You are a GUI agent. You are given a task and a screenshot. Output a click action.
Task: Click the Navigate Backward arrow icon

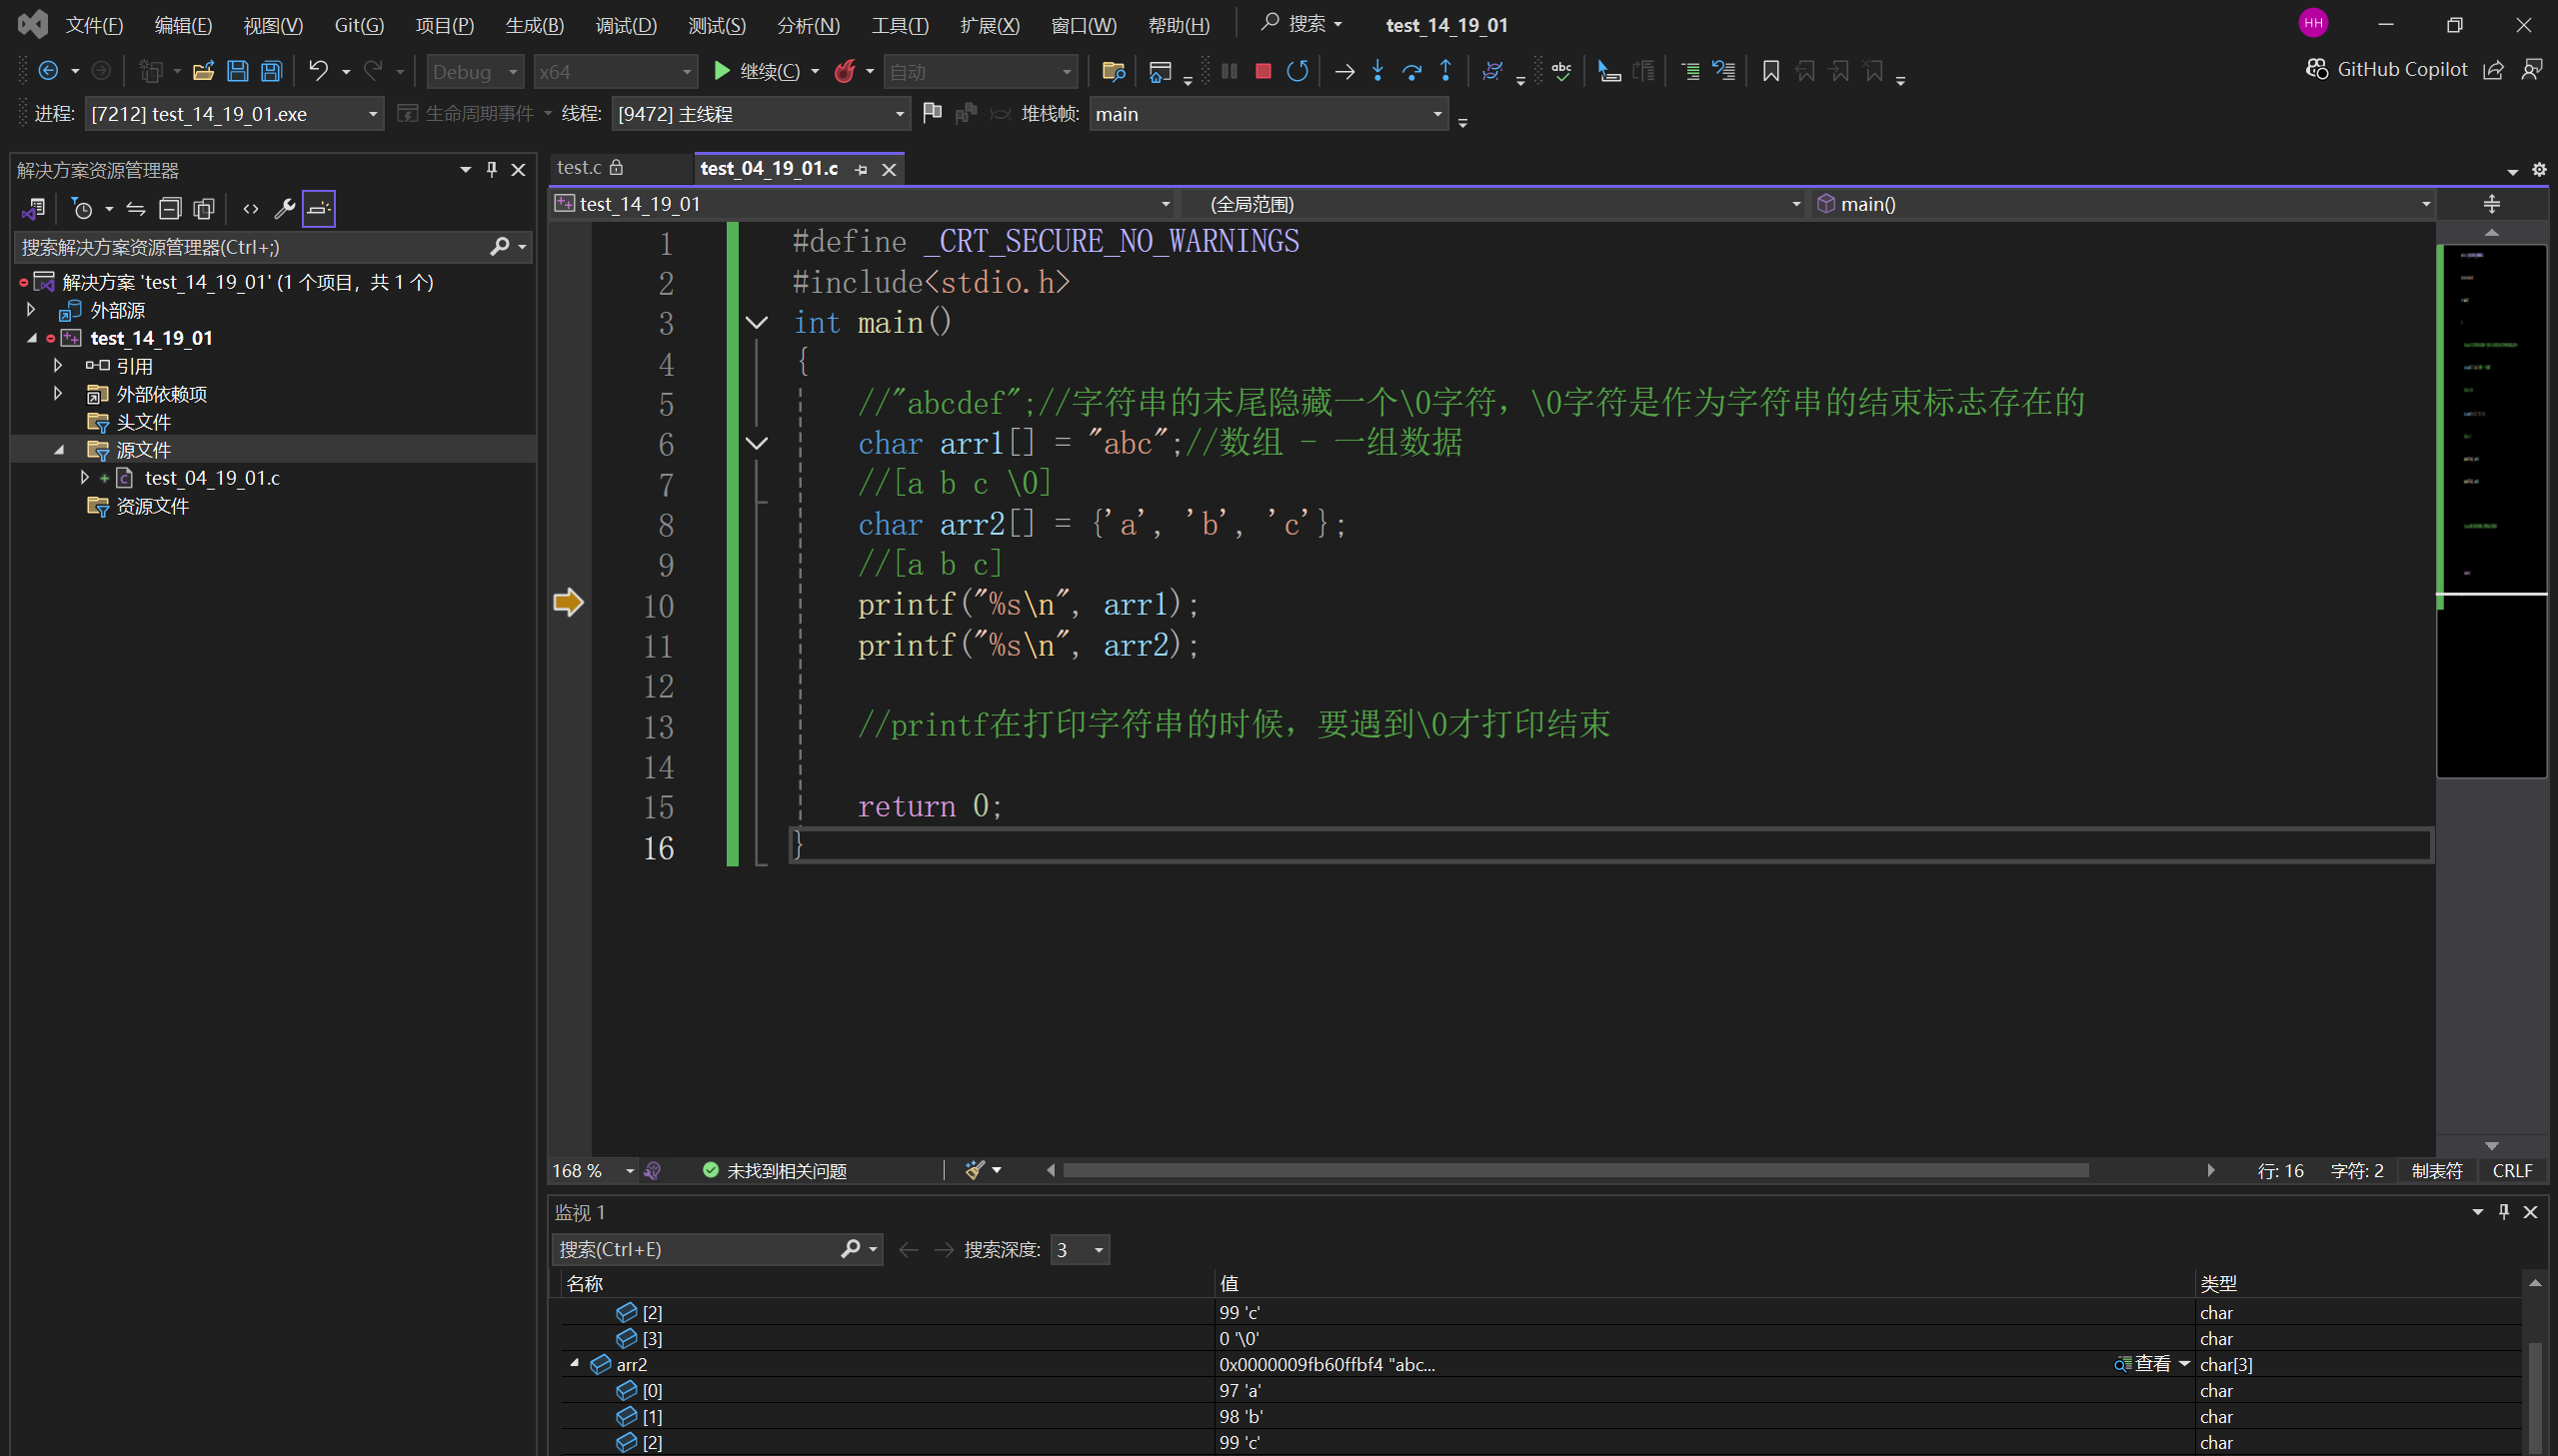pos(47,71)
